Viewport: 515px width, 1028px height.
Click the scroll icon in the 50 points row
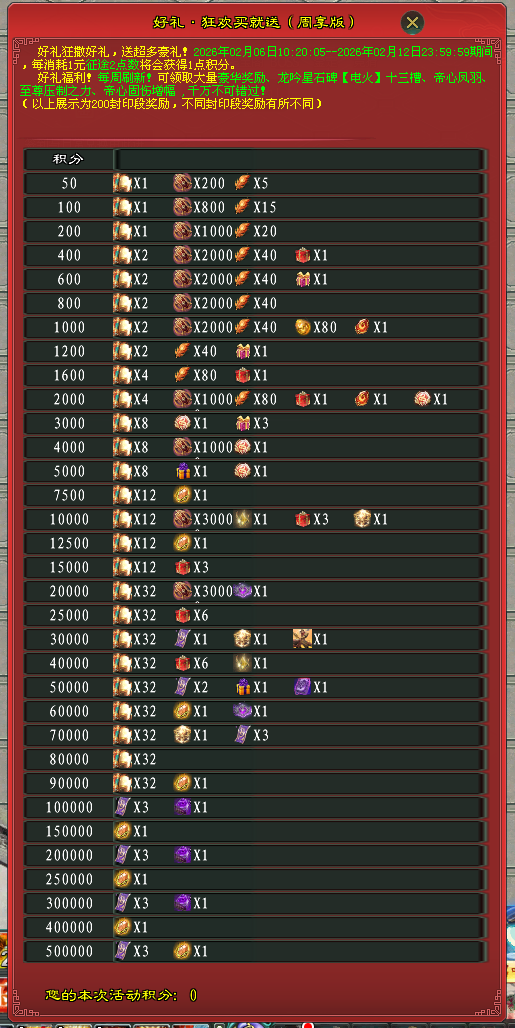tap(123, 183)
